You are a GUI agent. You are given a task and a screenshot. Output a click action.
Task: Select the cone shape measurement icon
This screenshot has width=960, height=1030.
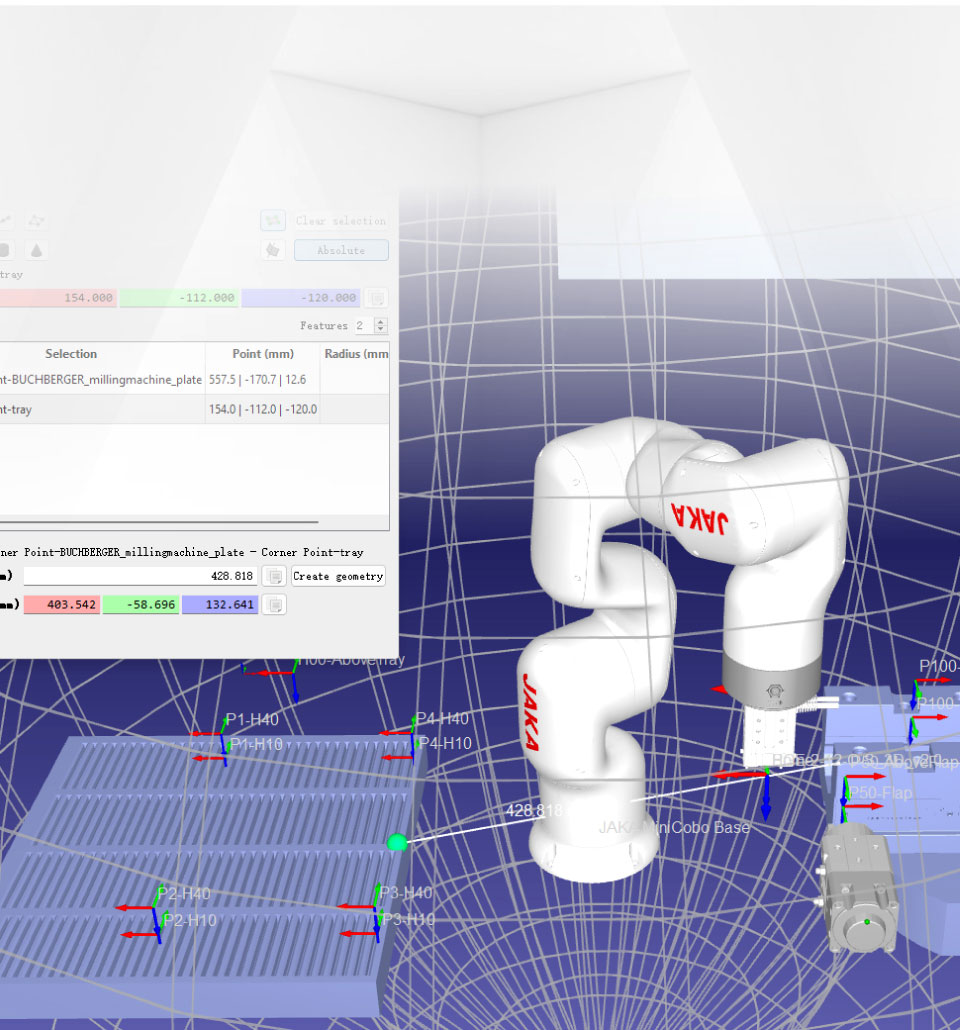pos(37,250)
